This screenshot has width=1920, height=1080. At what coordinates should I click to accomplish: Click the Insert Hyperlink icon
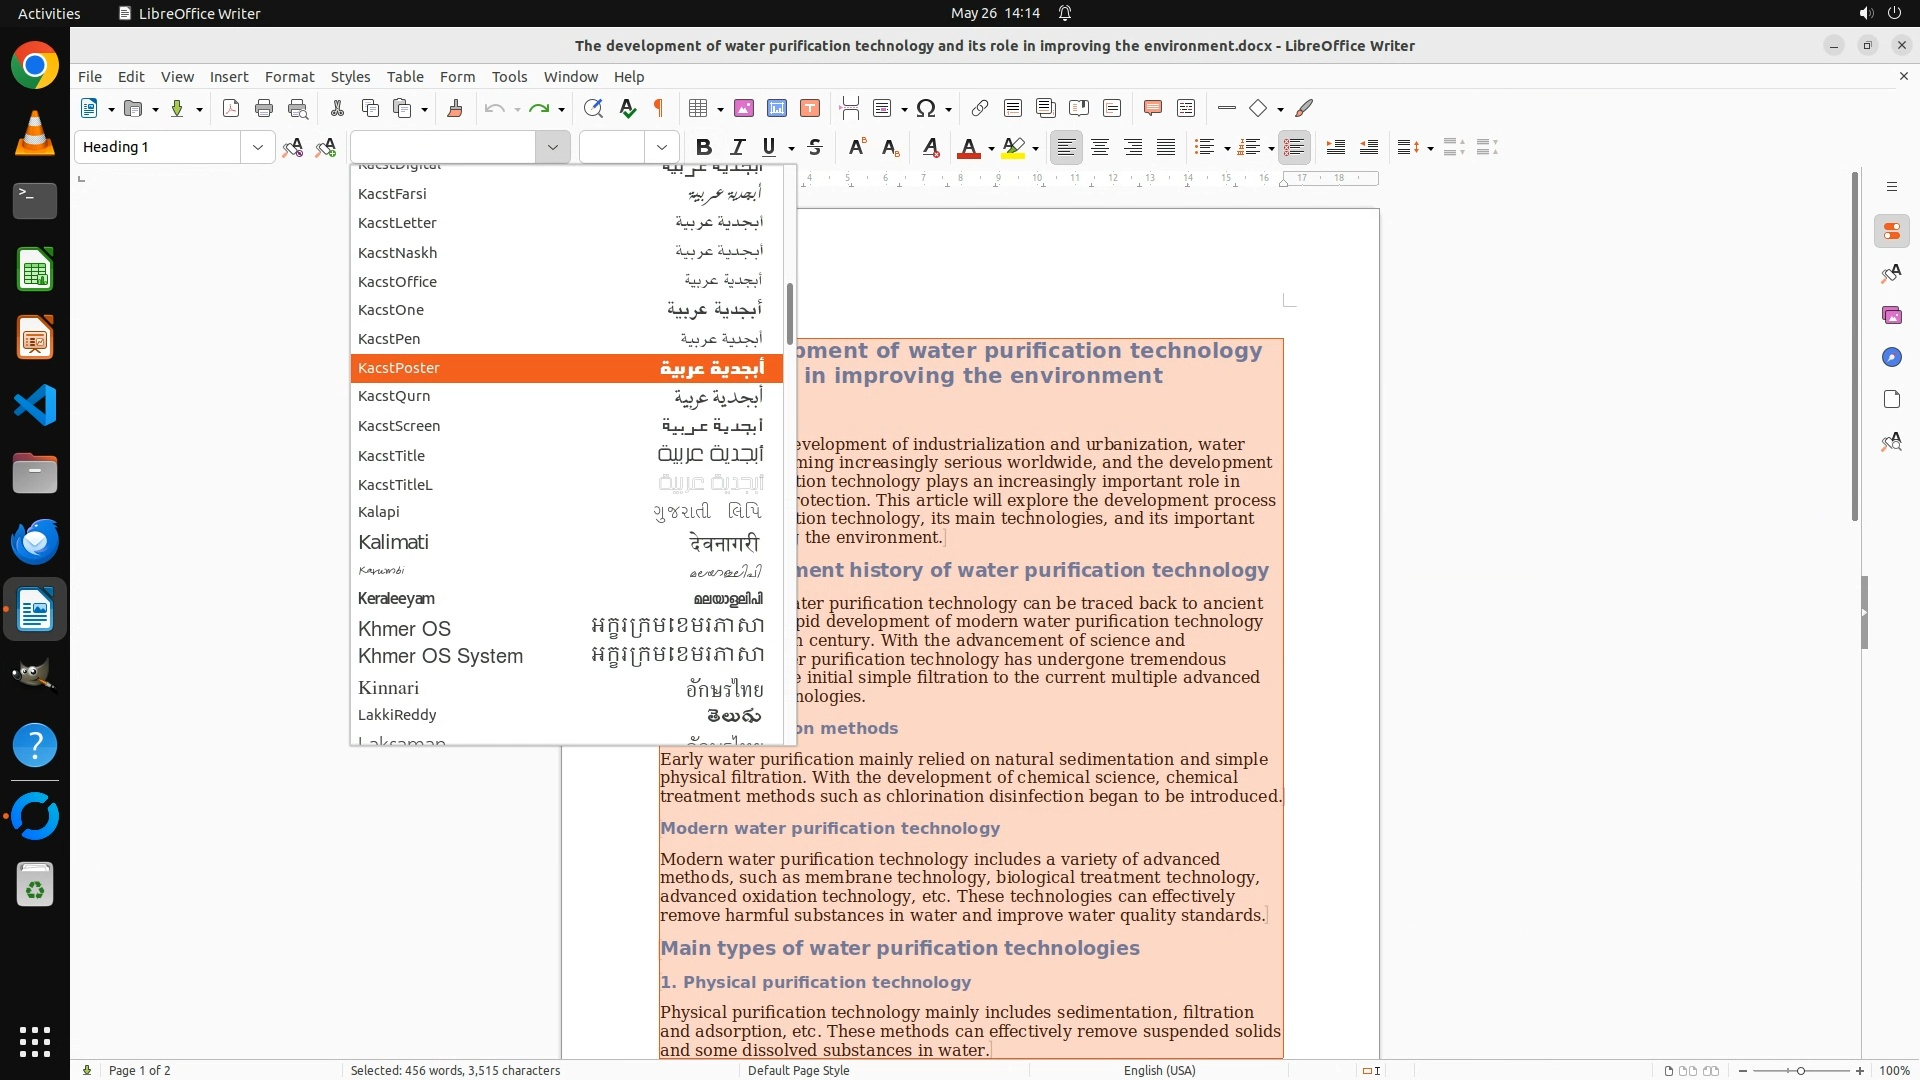(980, 108)
